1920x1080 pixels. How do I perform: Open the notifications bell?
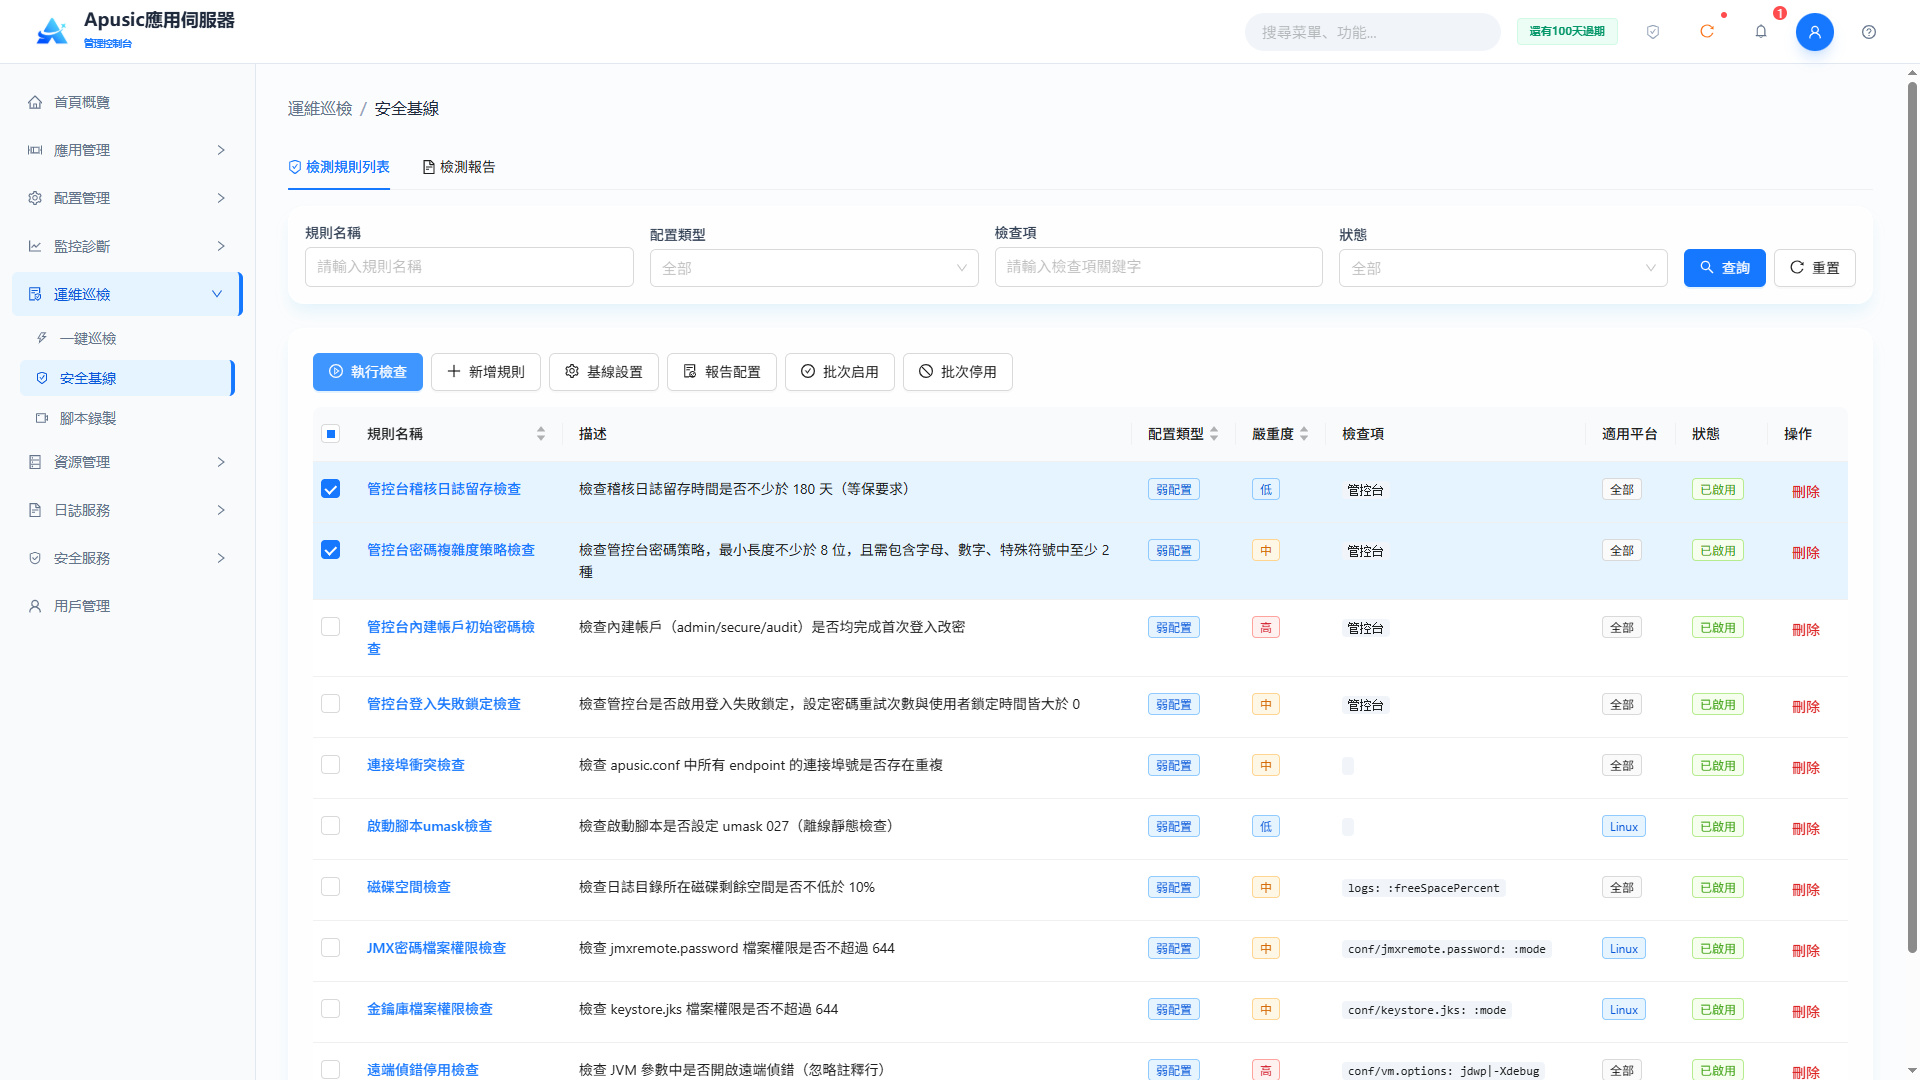[x=1761, y=32]
